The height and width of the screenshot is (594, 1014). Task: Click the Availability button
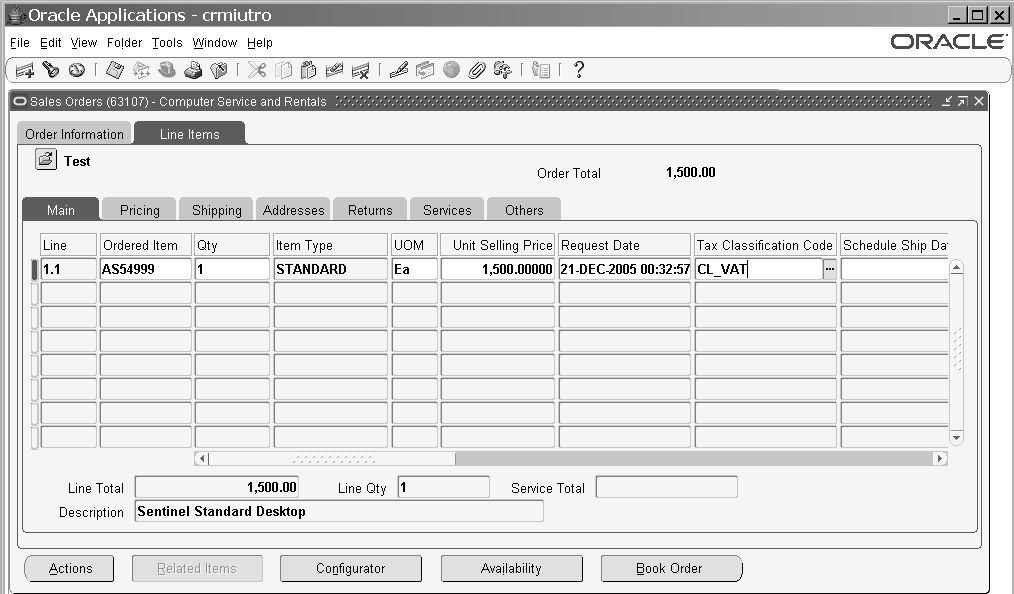pyautogui.click(x=511, y=568)
